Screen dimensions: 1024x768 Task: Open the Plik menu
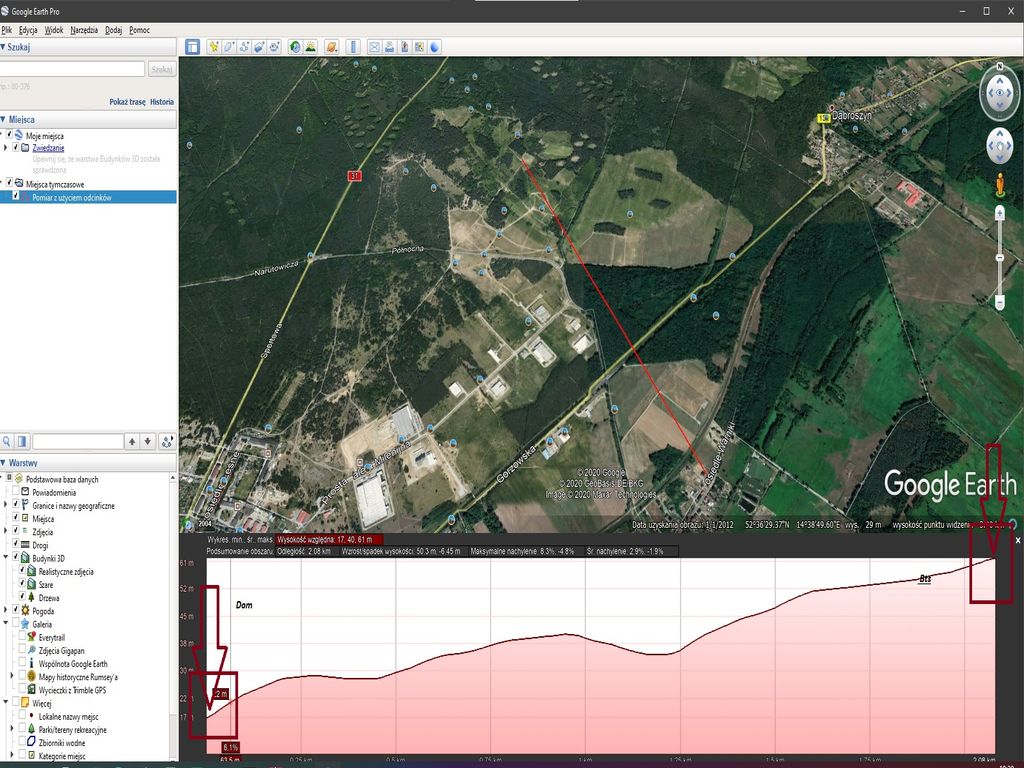[7, 30]
